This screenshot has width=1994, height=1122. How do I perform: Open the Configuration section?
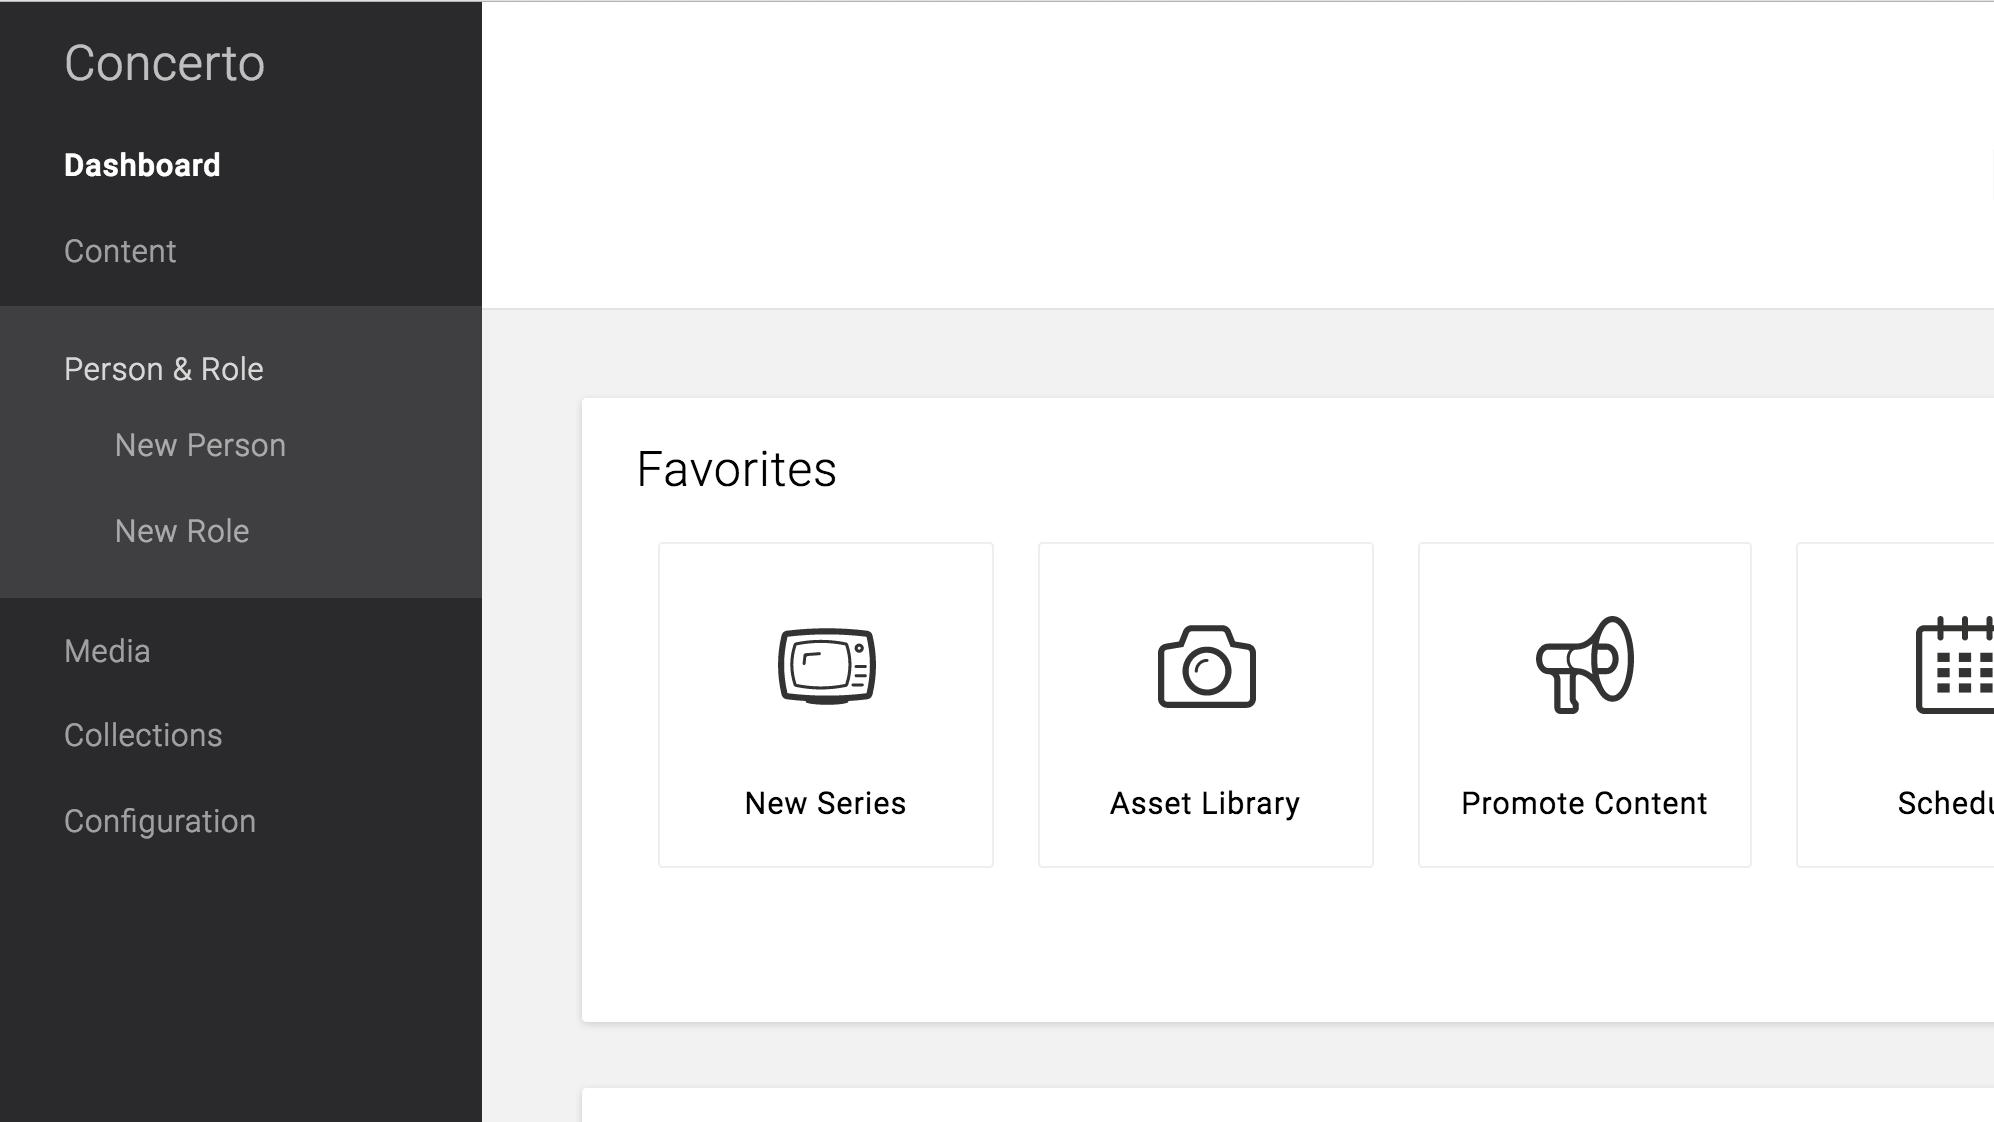pos(160,821)
